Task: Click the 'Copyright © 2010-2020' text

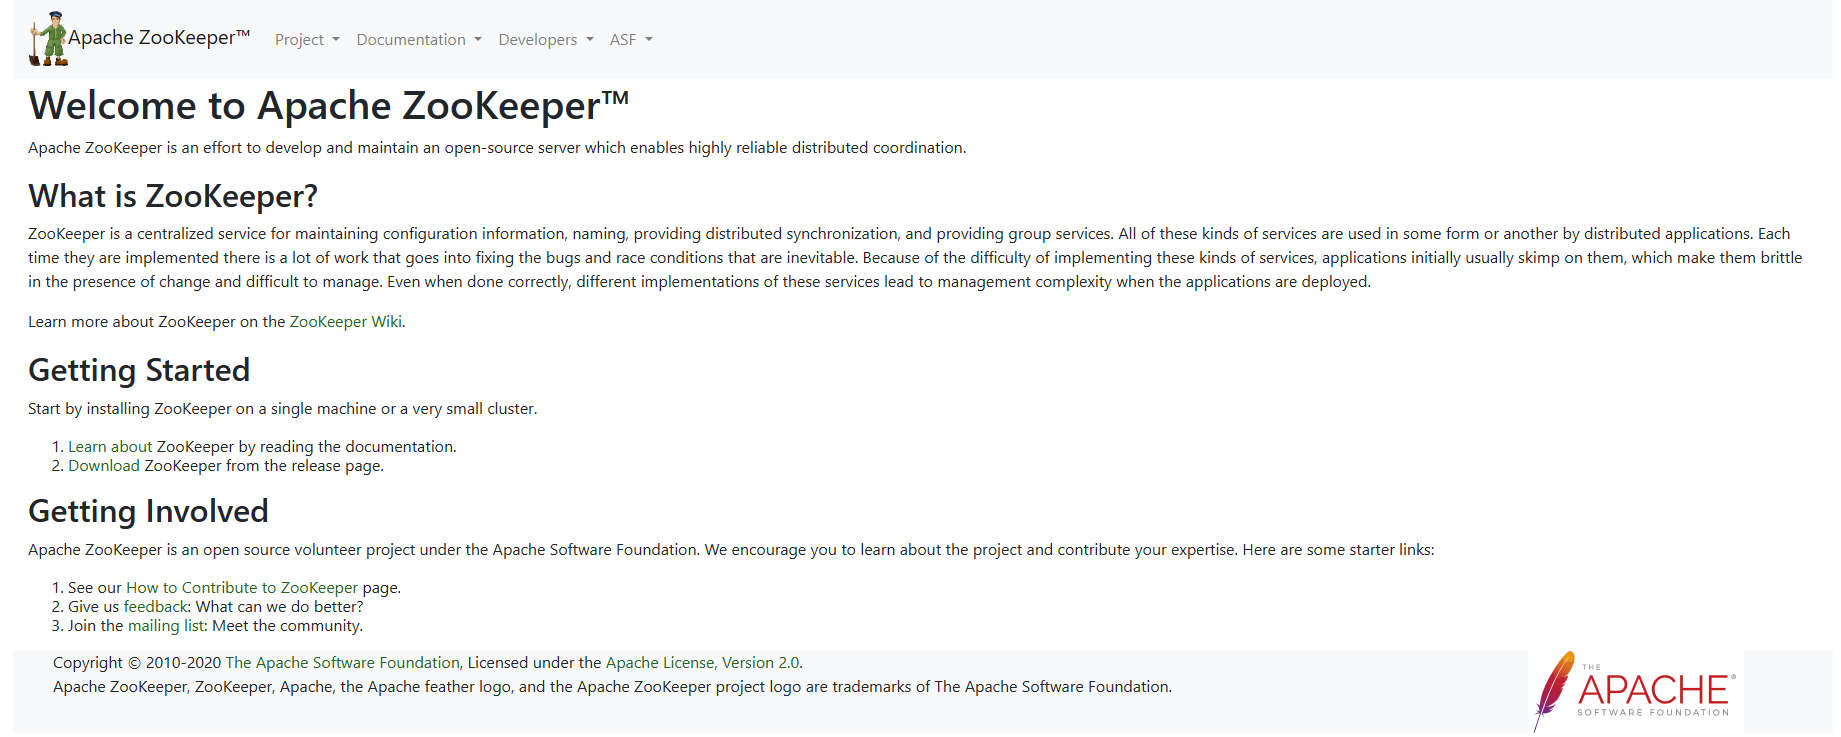Action: 137,663
